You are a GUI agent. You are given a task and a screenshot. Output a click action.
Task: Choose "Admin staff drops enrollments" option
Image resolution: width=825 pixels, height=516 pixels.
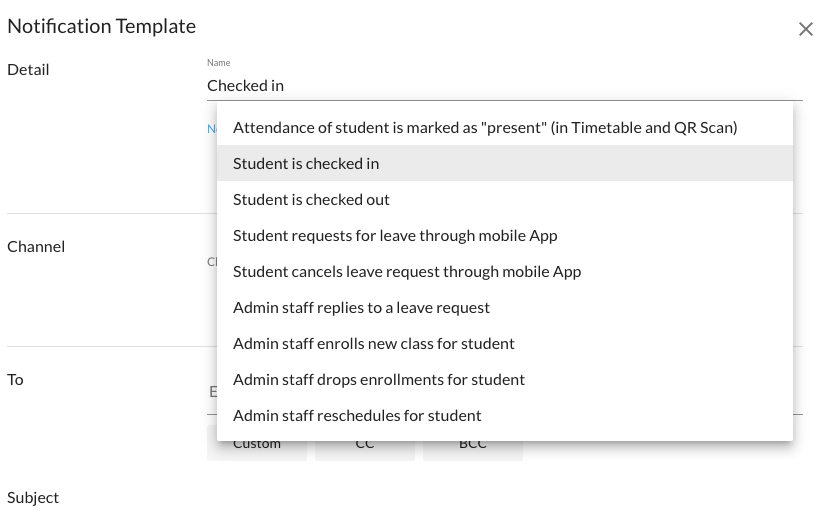379,380
